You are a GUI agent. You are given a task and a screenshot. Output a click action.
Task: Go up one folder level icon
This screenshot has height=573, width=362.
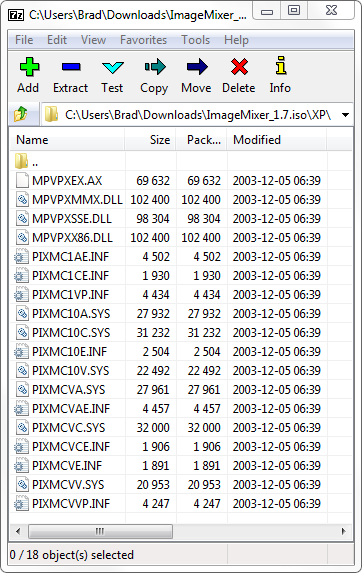pyautogui.click(x=20, y=114)
